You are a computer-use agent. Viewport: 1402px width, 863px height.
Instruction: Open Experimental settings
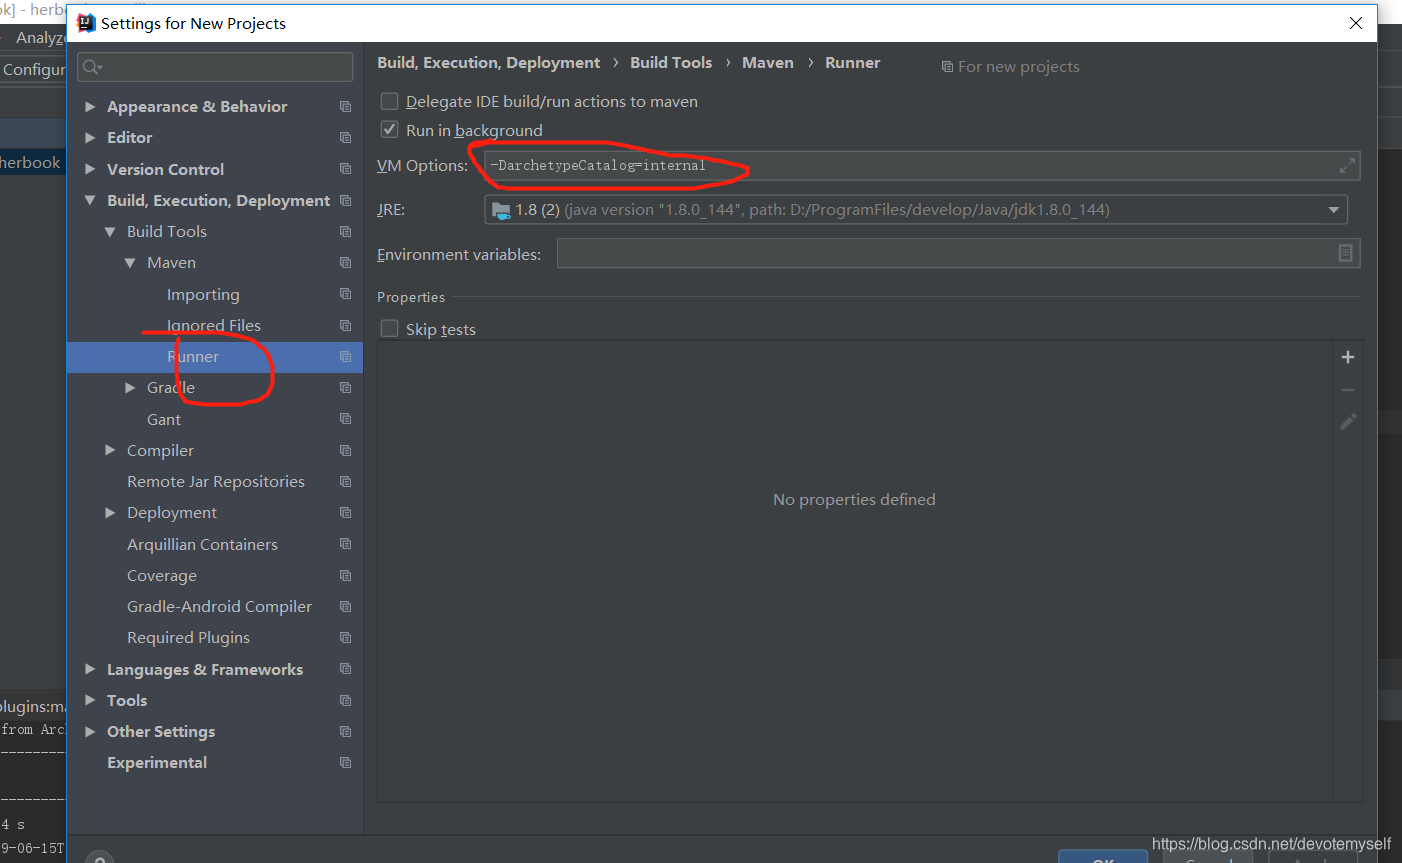click(x=157, y=762)
